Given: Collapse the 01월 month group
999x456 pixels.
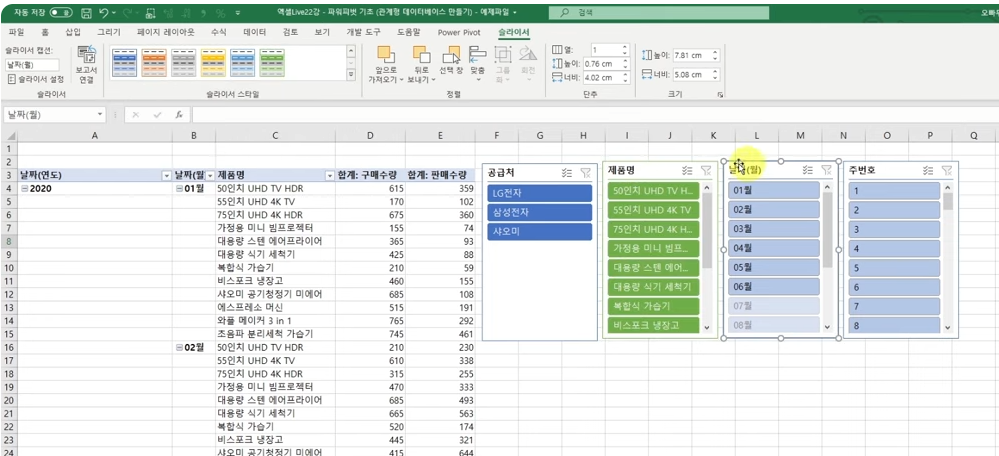Looking at the screenshot, I should [179, 189].
